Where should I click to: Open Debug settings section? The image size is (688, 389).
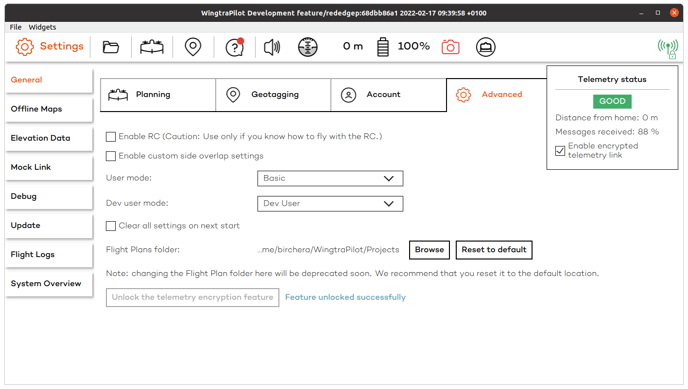click(x=49, y=196)
